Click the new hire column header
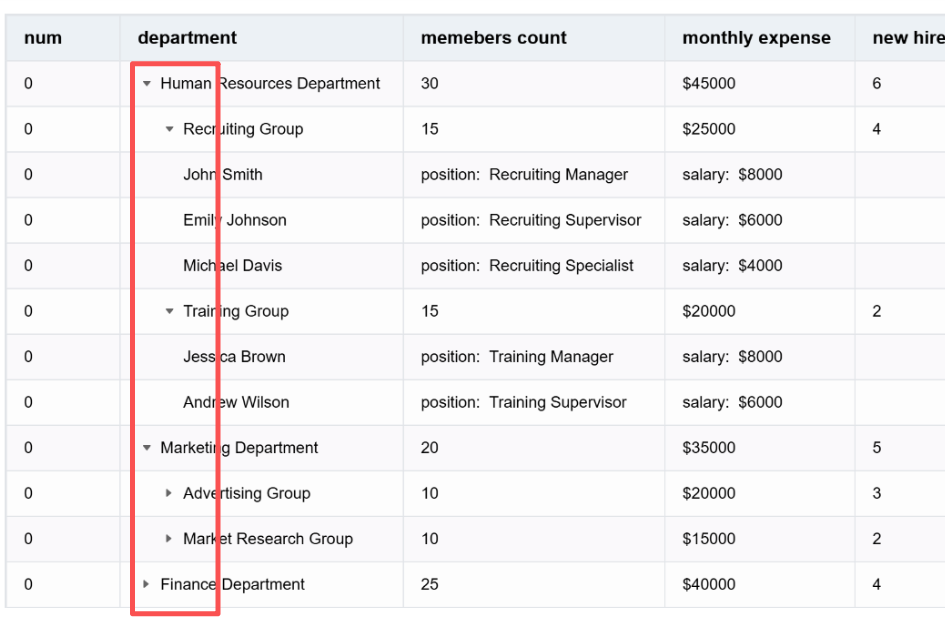Image resolution: width=945 pixels, height=619 pixels. coord(906,38)
